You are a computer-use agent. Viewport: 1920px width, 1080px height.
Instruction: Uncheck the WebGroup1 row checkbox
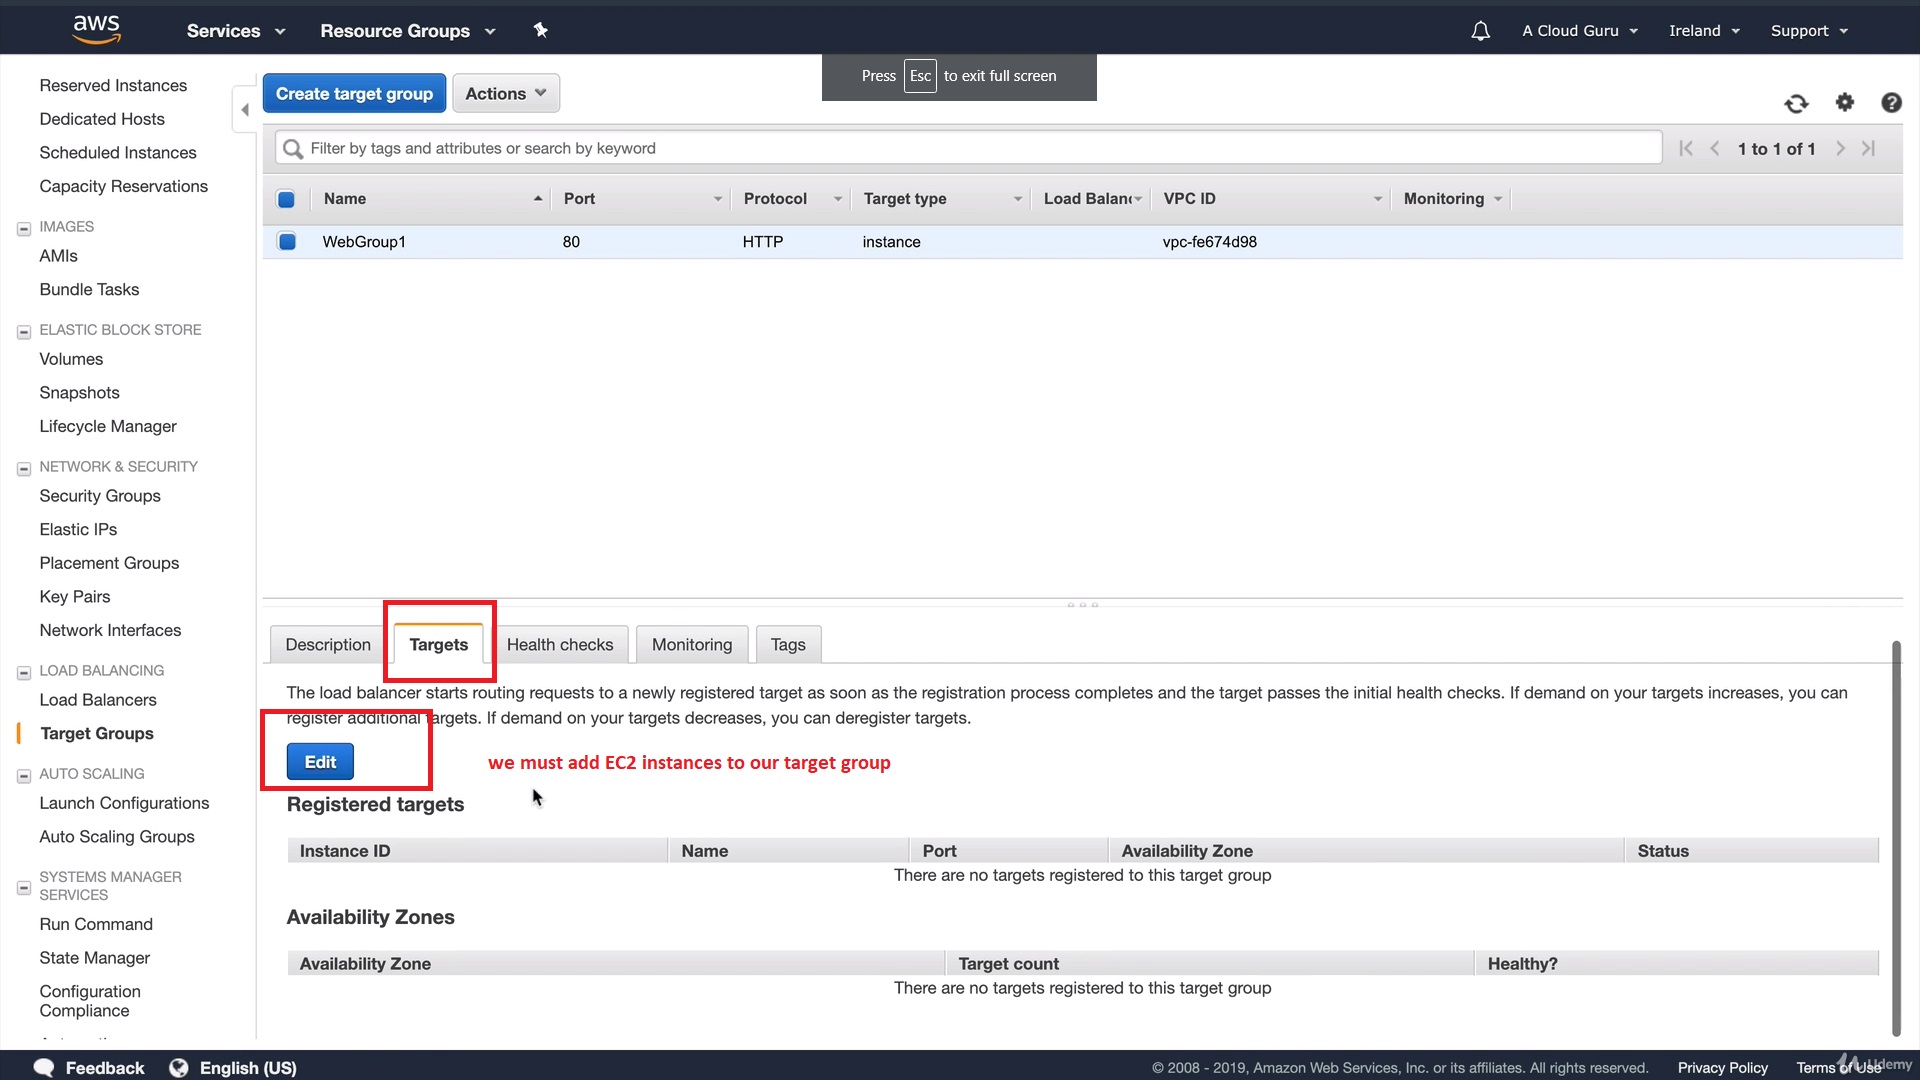coord(287,241)
